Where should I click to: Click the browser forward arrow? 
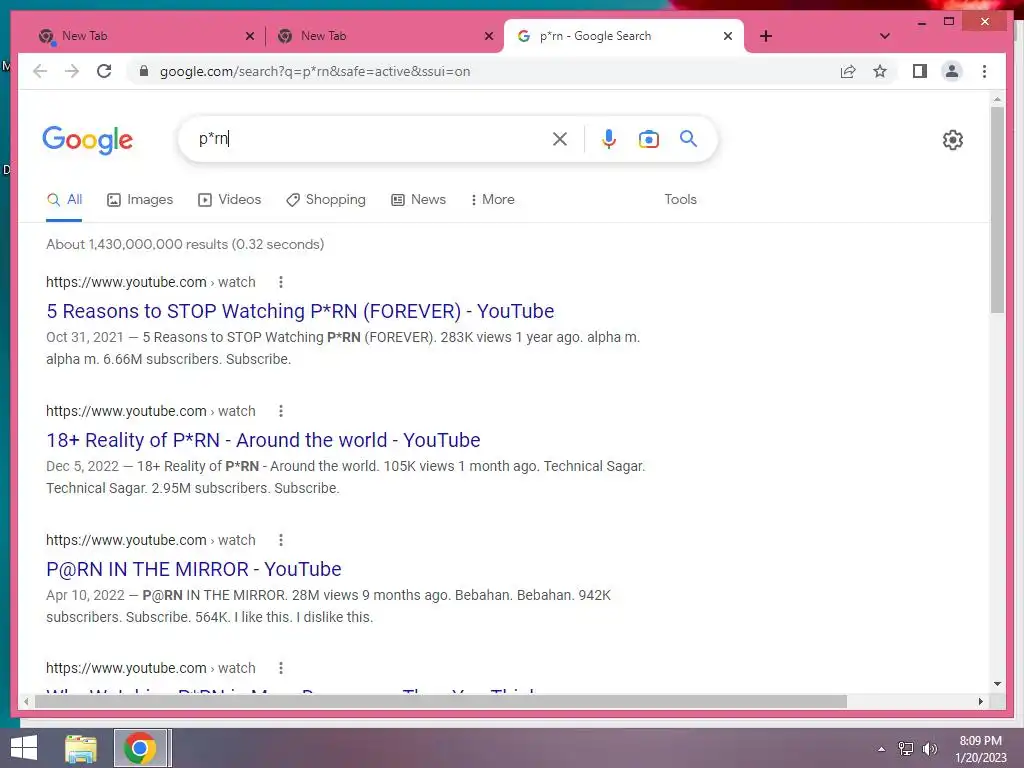(x=72, y=71)
